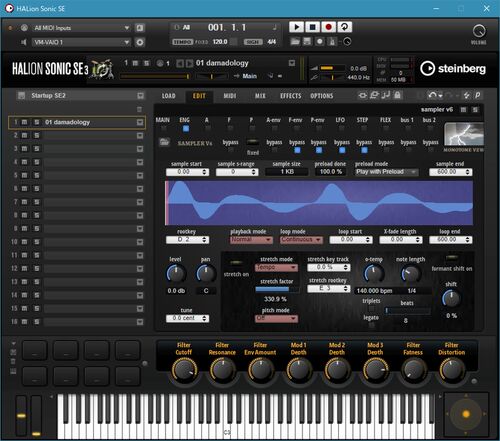The width and height of the screenshot is (500, 441).
Task: Toggle bypass checkbox under F-env
Action: click(x=297, y=150)
